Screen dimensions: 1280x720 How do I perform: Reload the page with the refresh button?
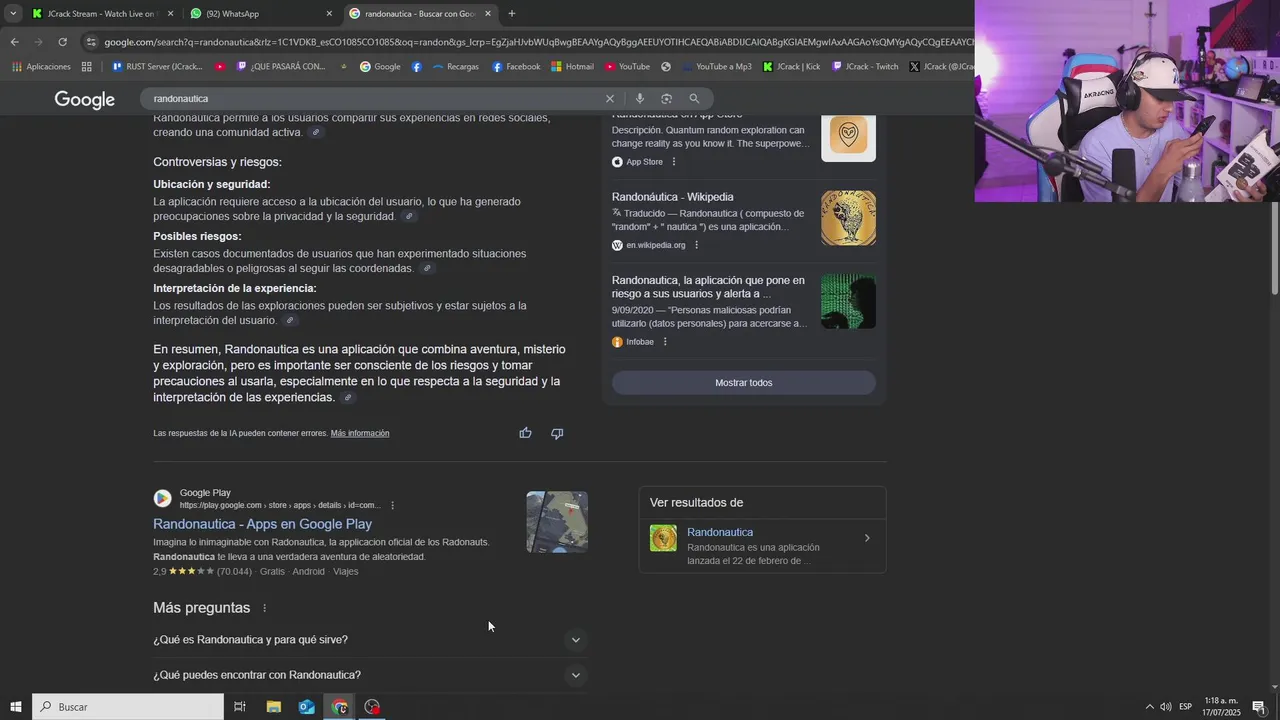click(62, 42)
